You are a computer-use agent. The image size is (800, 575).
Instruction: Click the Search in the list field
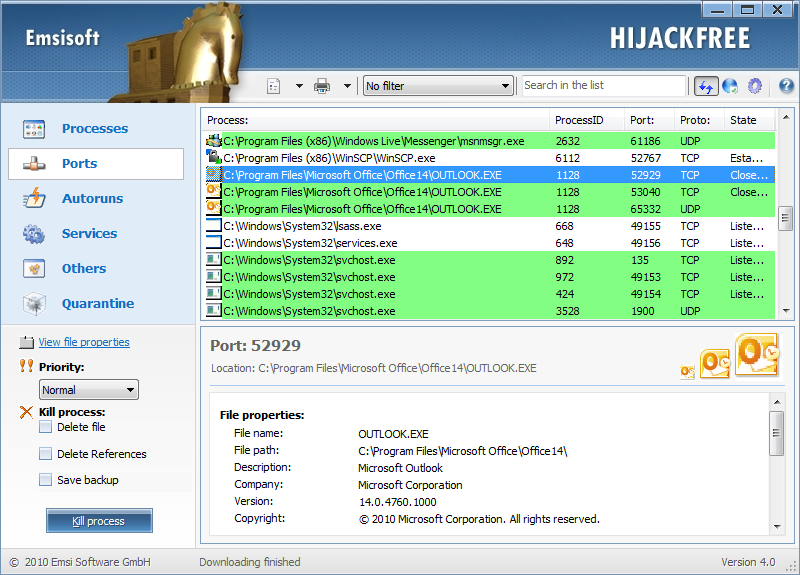pos(604,86)
